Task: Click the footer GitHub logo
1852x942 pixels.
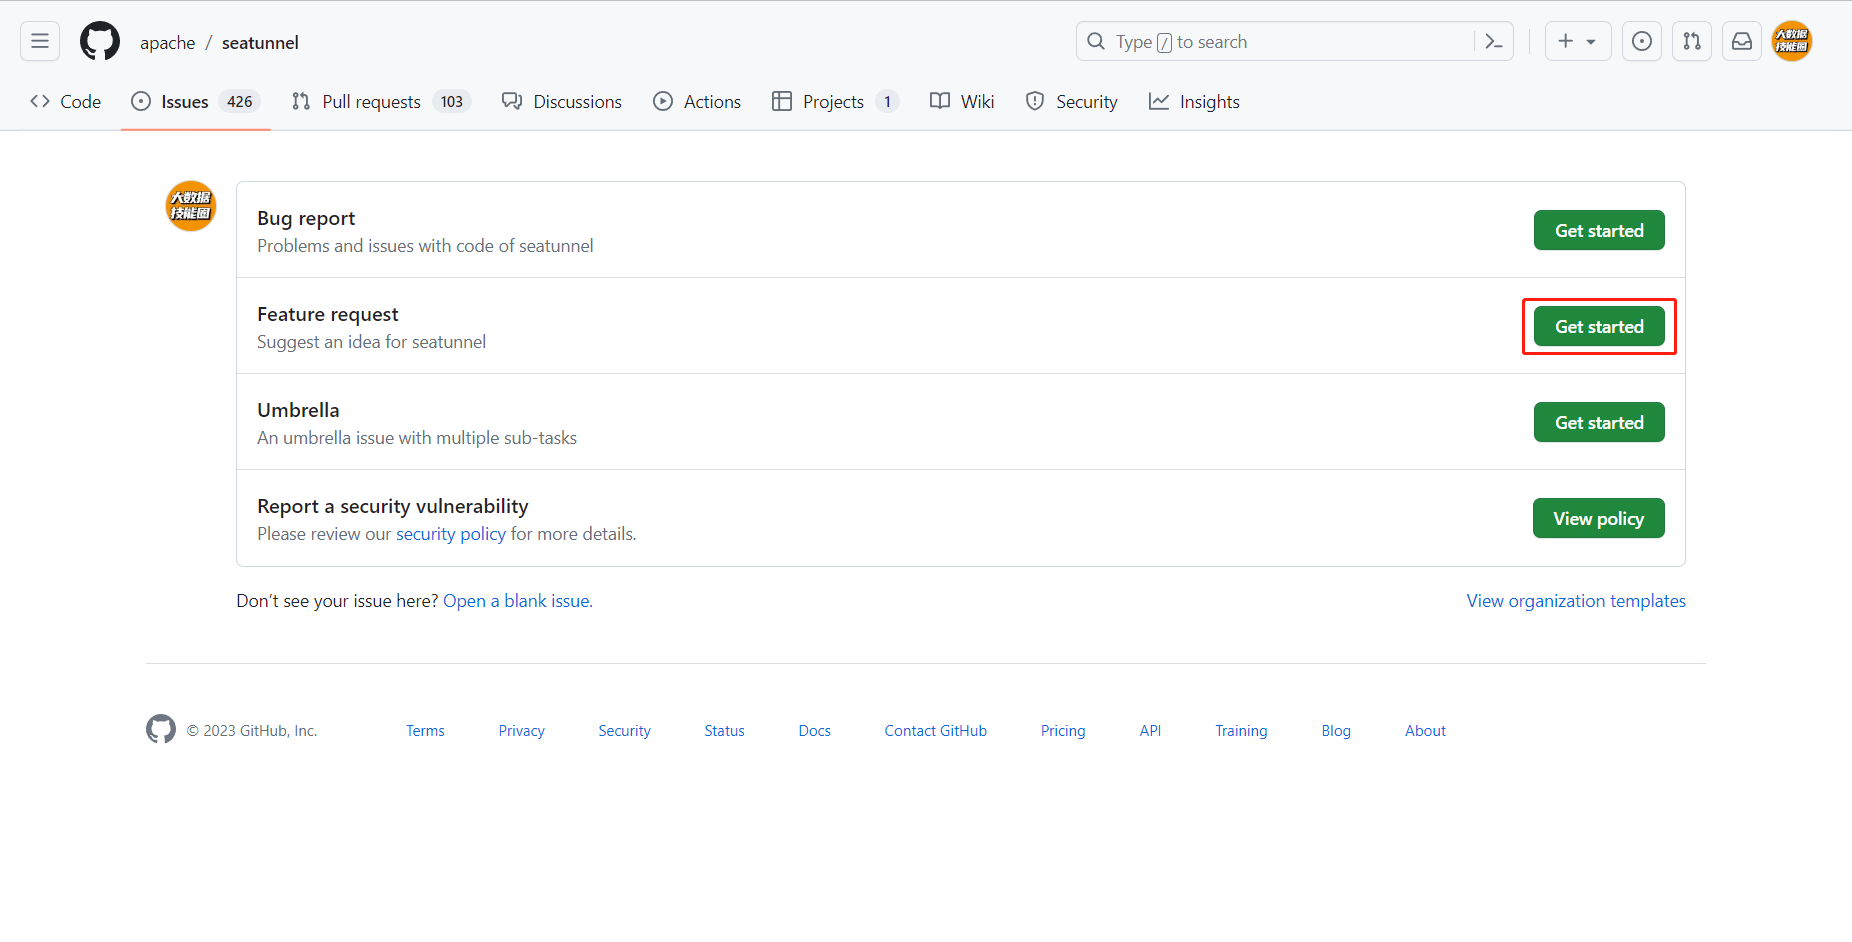Action: coord(161,729)
